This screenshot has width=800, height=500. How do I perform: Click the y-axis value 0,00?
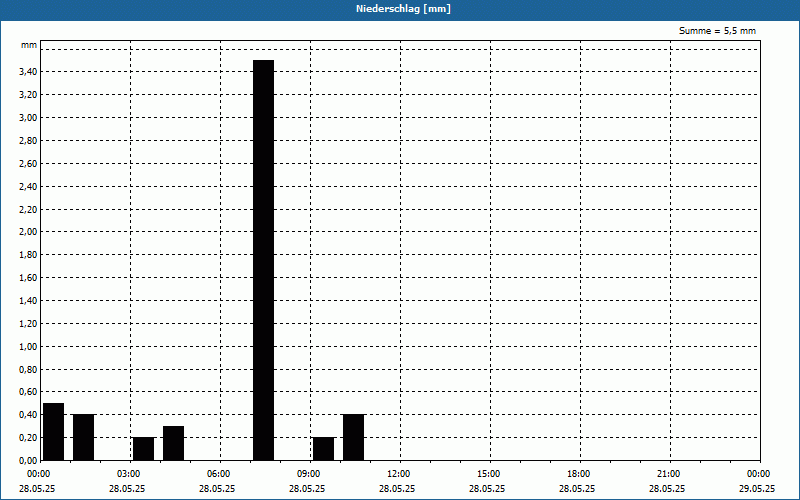pos(28,461)
